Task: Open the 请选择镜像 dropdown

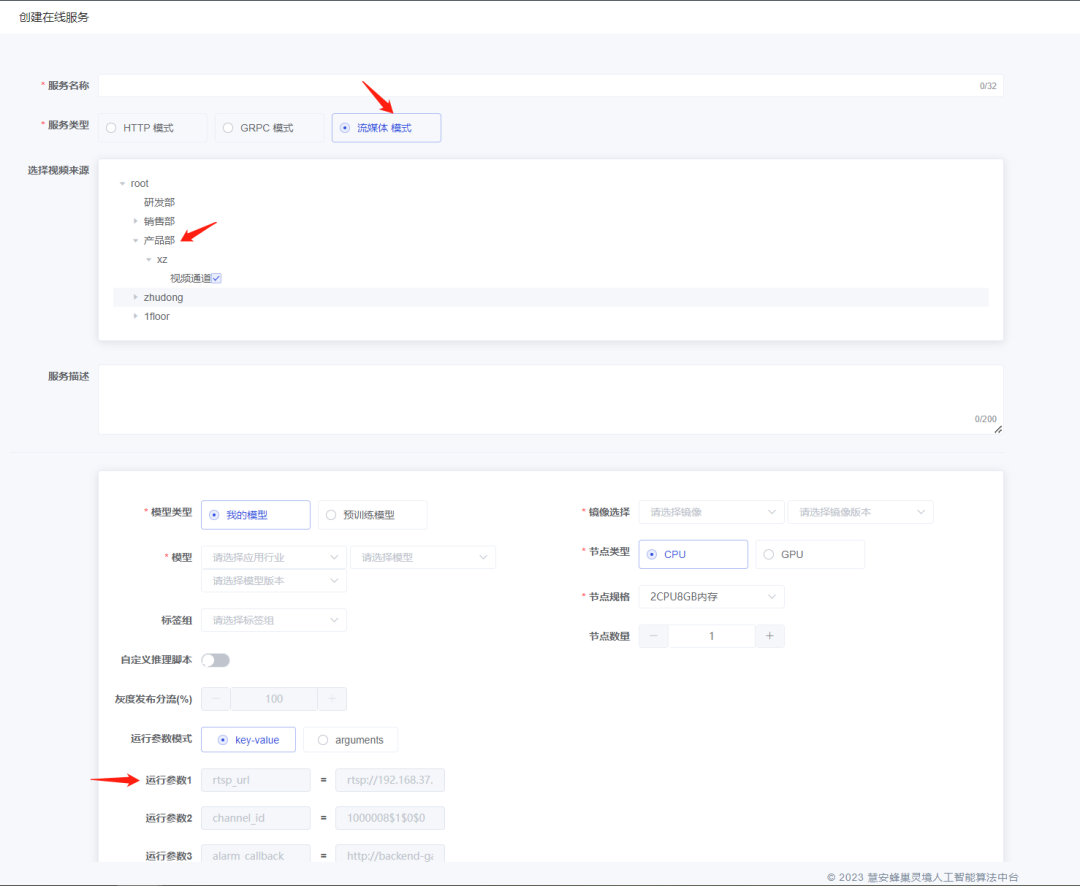Action: click(x=711, y=512)
